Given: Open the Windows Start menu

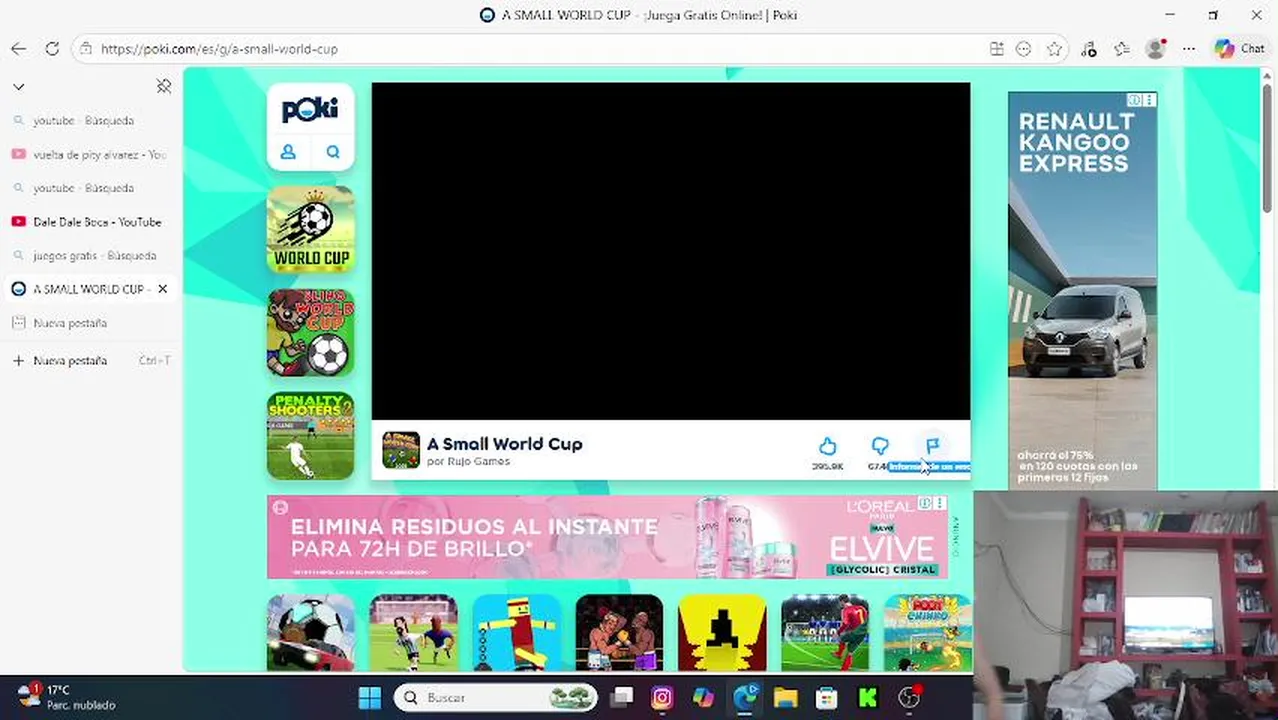Looking at the screenshot, I should pyautogui.click(x=370, y=697).
